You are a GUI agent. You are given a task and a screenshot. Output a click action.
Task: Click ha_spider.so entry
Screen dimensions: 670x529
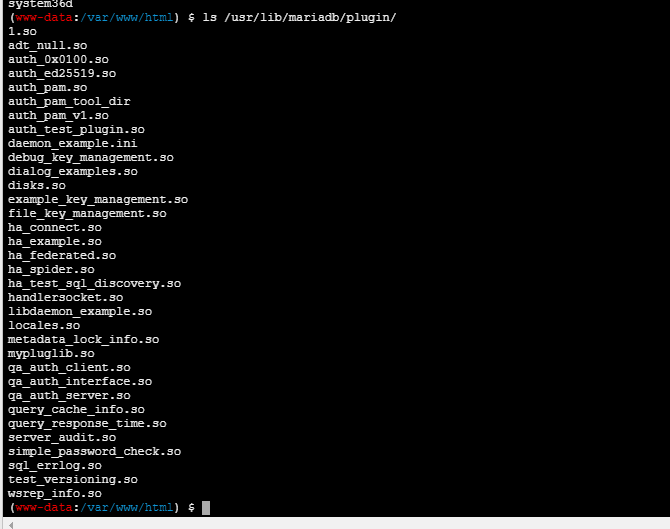[x=51, y=270]
